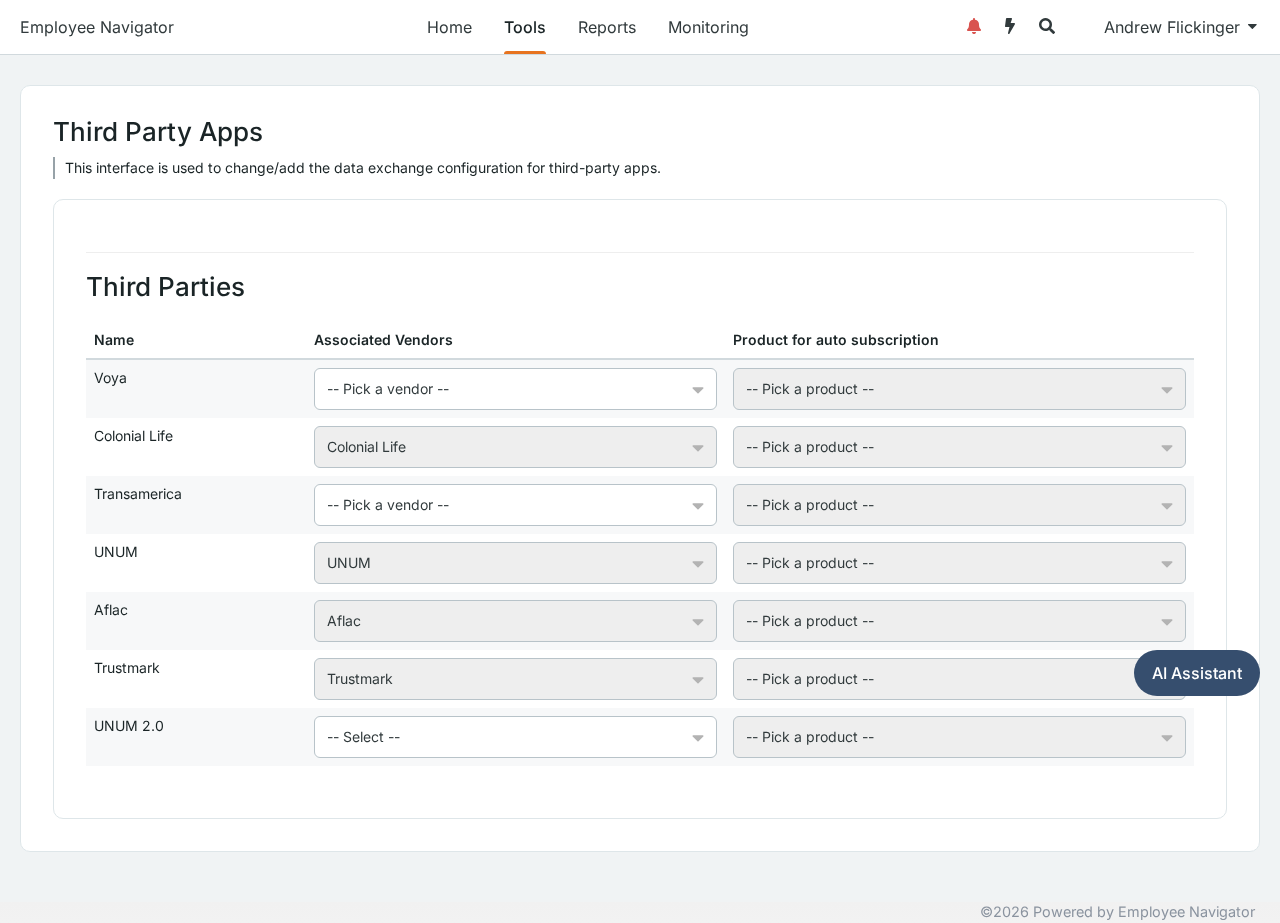Click the Powered by Employee Navigator footer text
The image size is (1280, 923).
(x=1117, y=912)
